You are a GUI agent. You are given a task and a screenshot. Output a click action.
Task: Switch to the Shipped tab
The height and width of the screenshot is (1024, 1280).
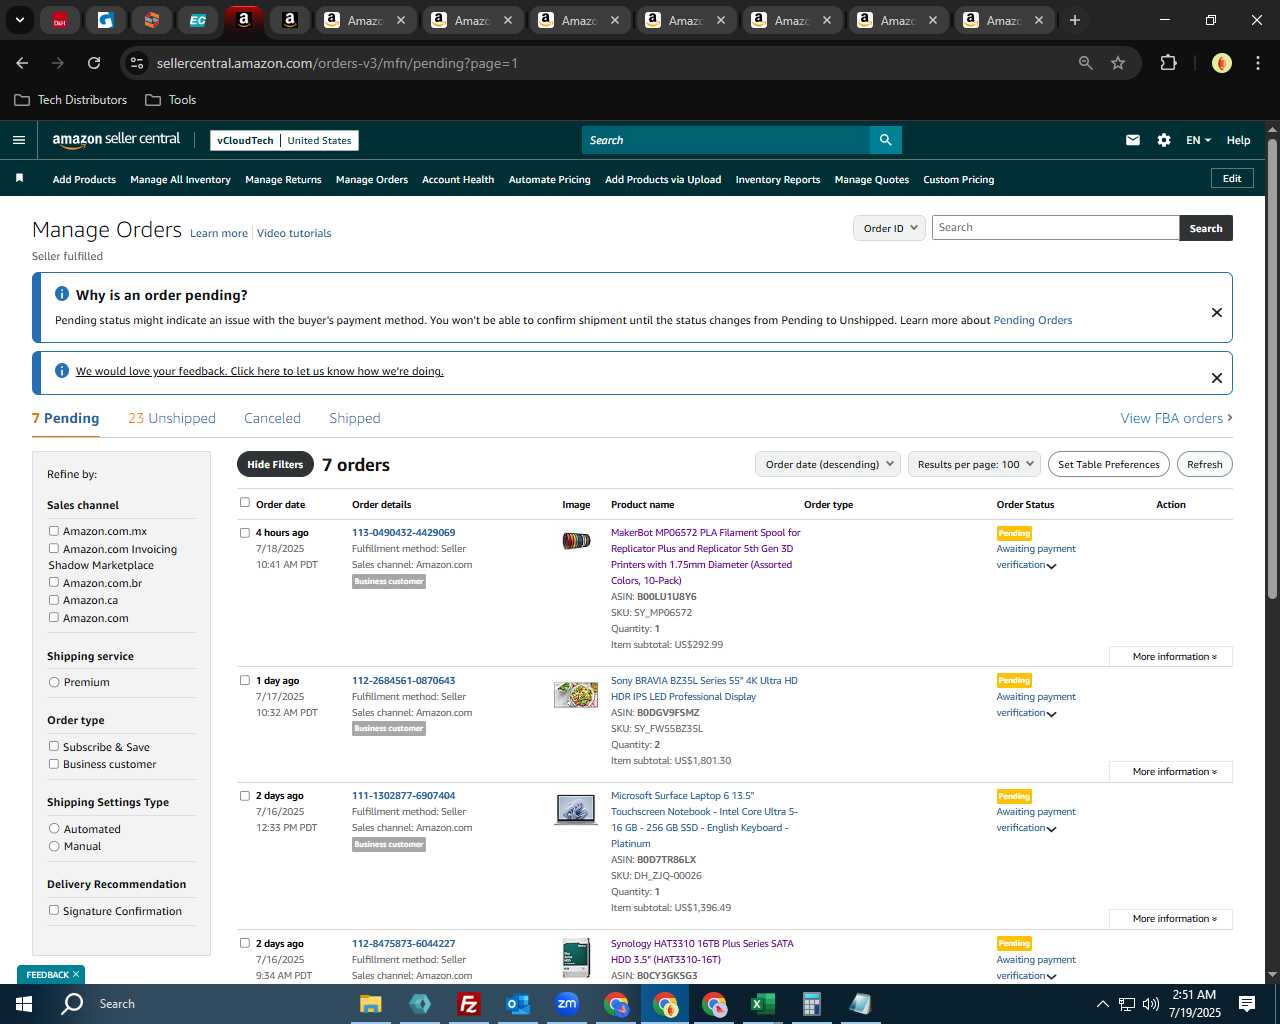click(355, 418)
